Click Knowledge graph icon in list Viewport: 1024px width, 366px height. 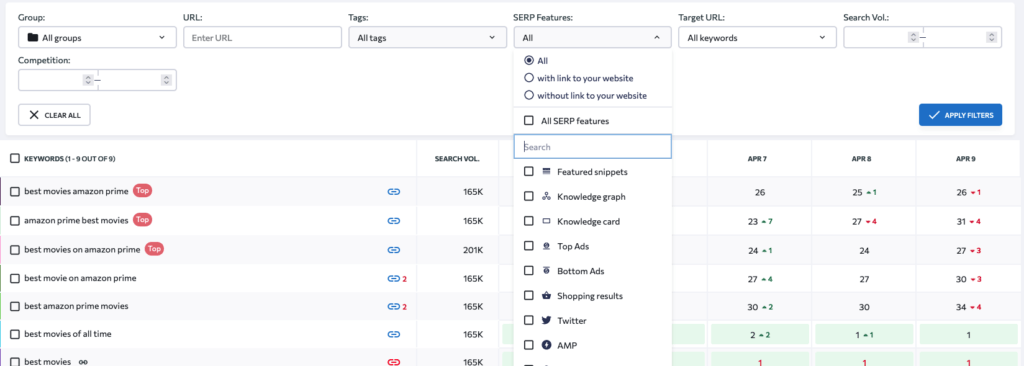click(x=547, y=197)
